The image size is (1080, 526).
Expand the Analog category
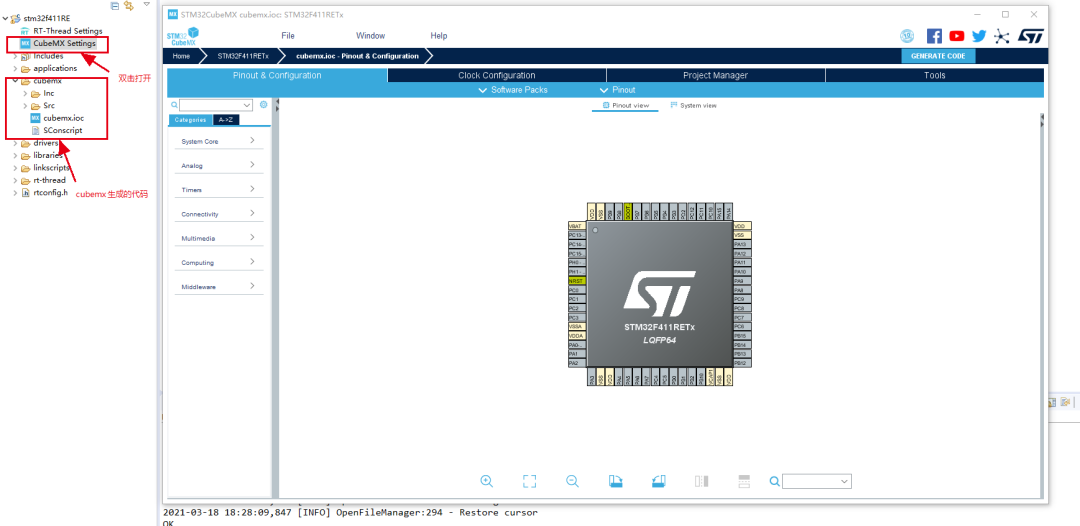pyautogui.click(x=218, y=165)
